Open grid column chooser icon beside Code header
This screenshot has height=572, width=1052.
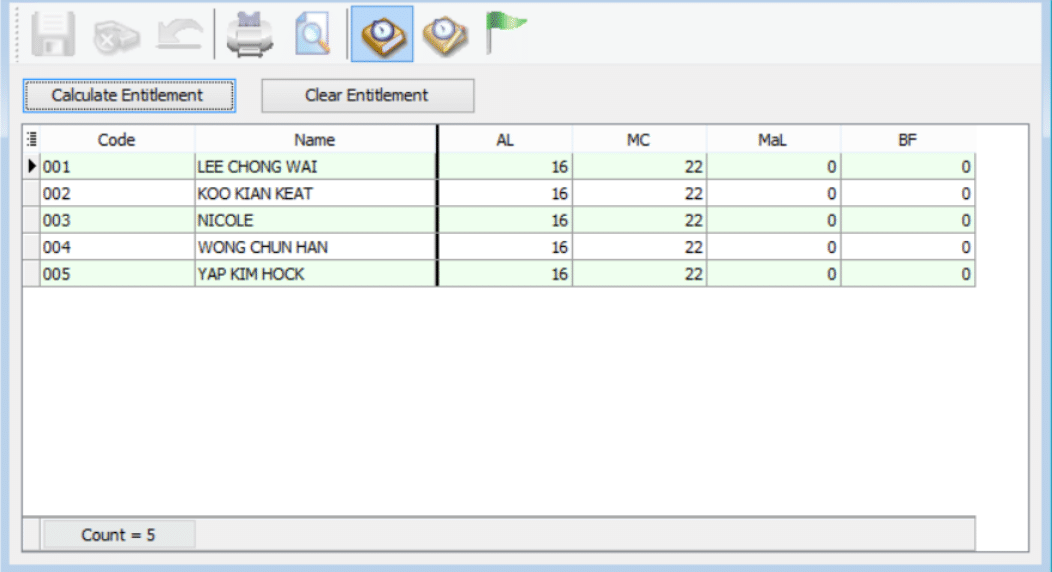click(31, 140)
